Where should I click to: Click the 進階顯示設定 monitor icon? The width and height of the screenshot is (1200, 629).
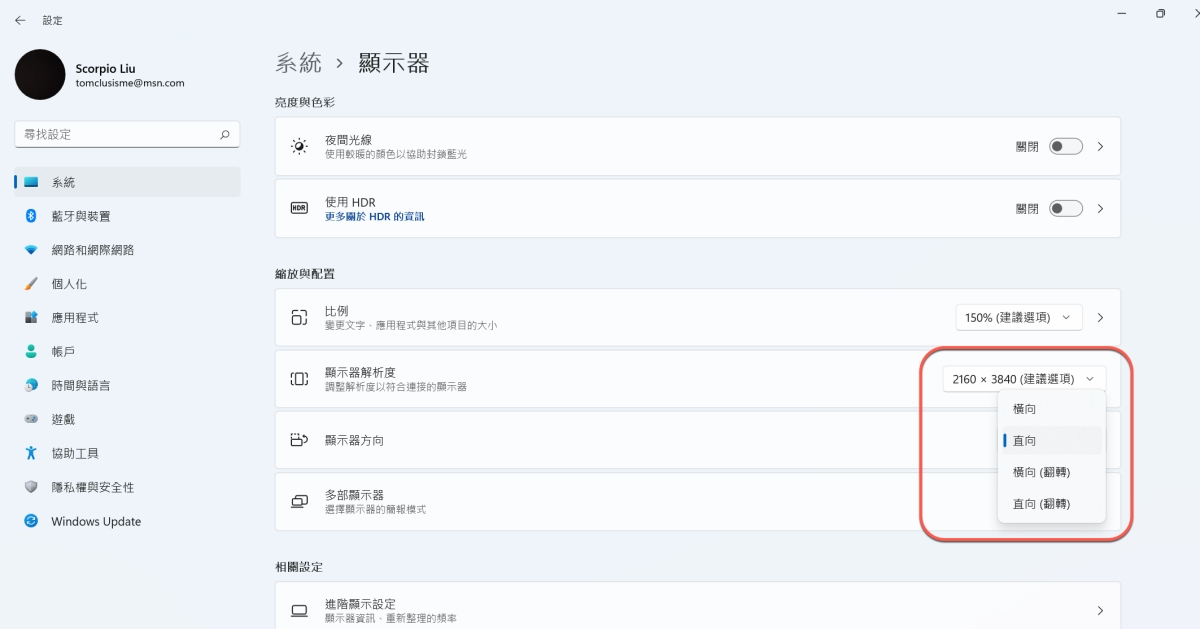pos(299,610)
